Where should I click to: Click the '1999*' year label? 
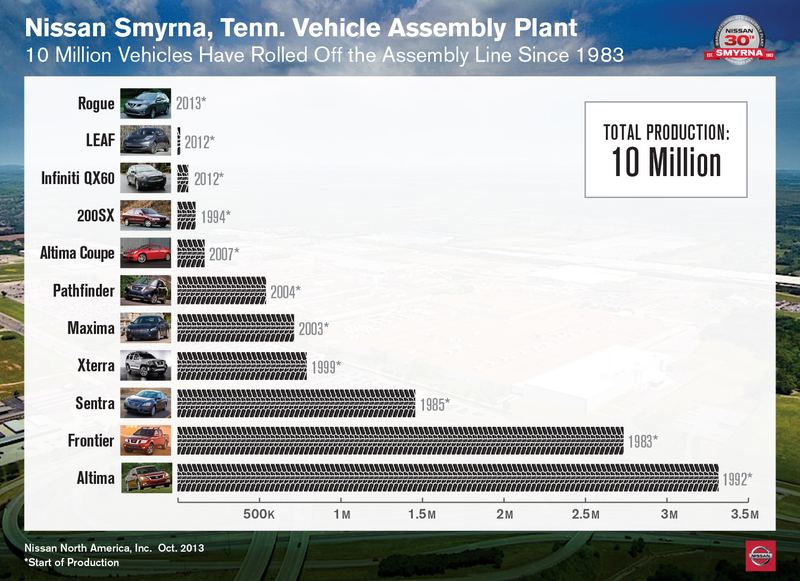tap(327, 367)
